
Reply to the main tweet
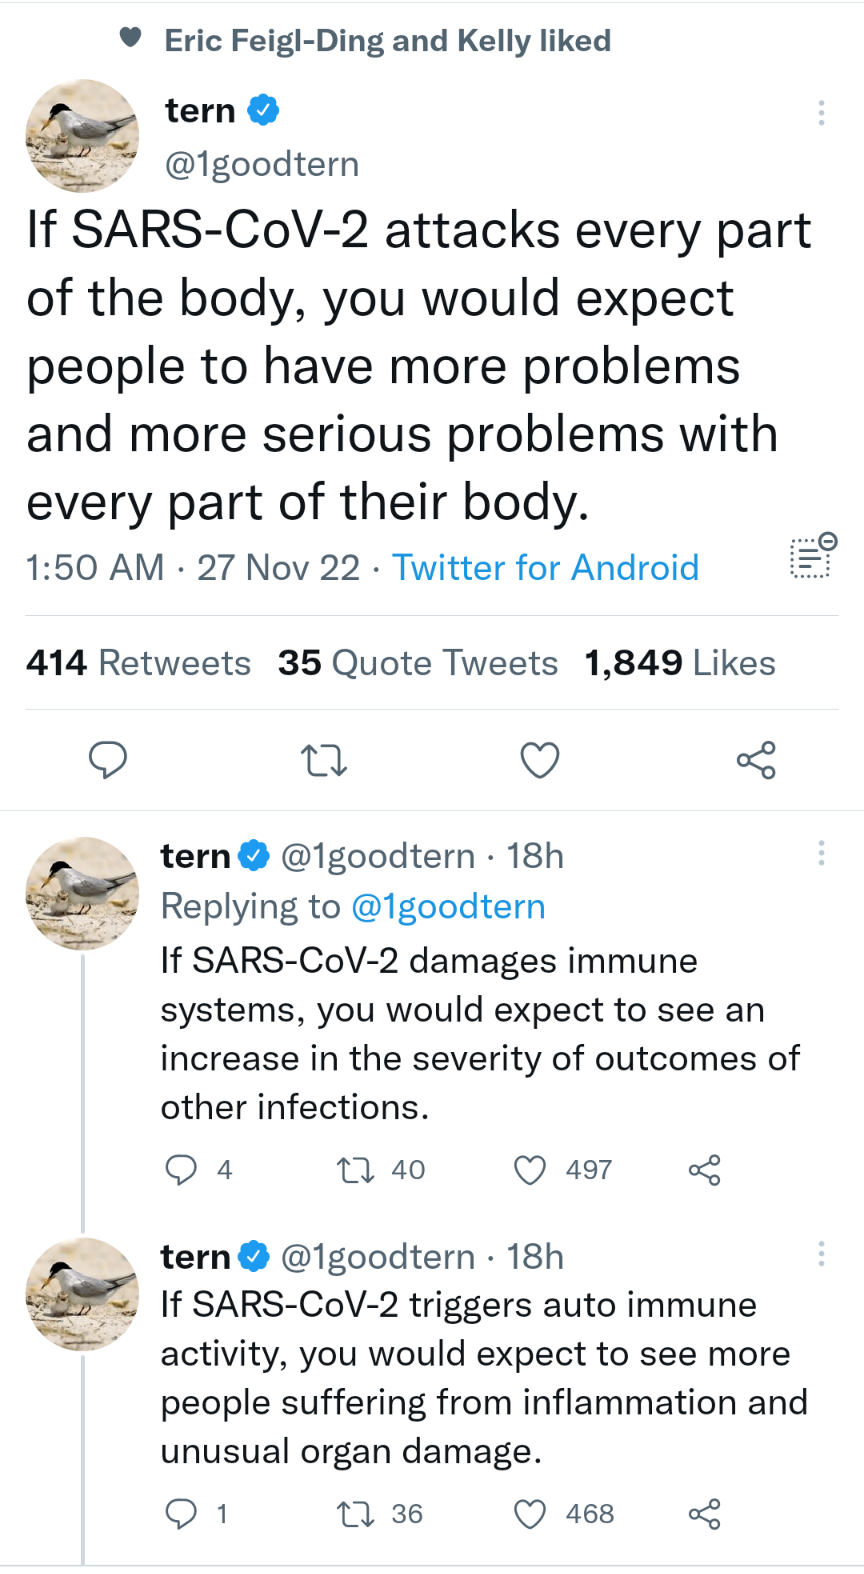coord(108,760)
